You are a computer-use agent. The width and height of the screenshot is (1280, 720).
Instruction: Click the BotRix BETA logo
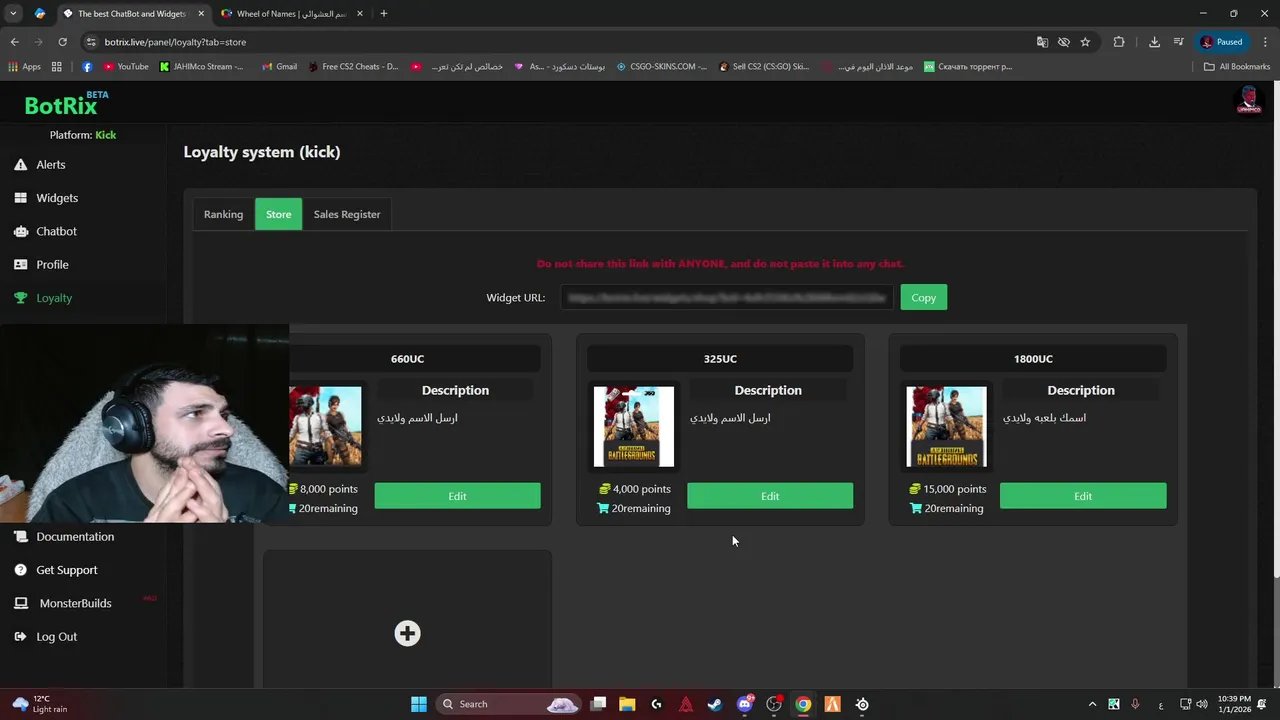coord(66,103)
